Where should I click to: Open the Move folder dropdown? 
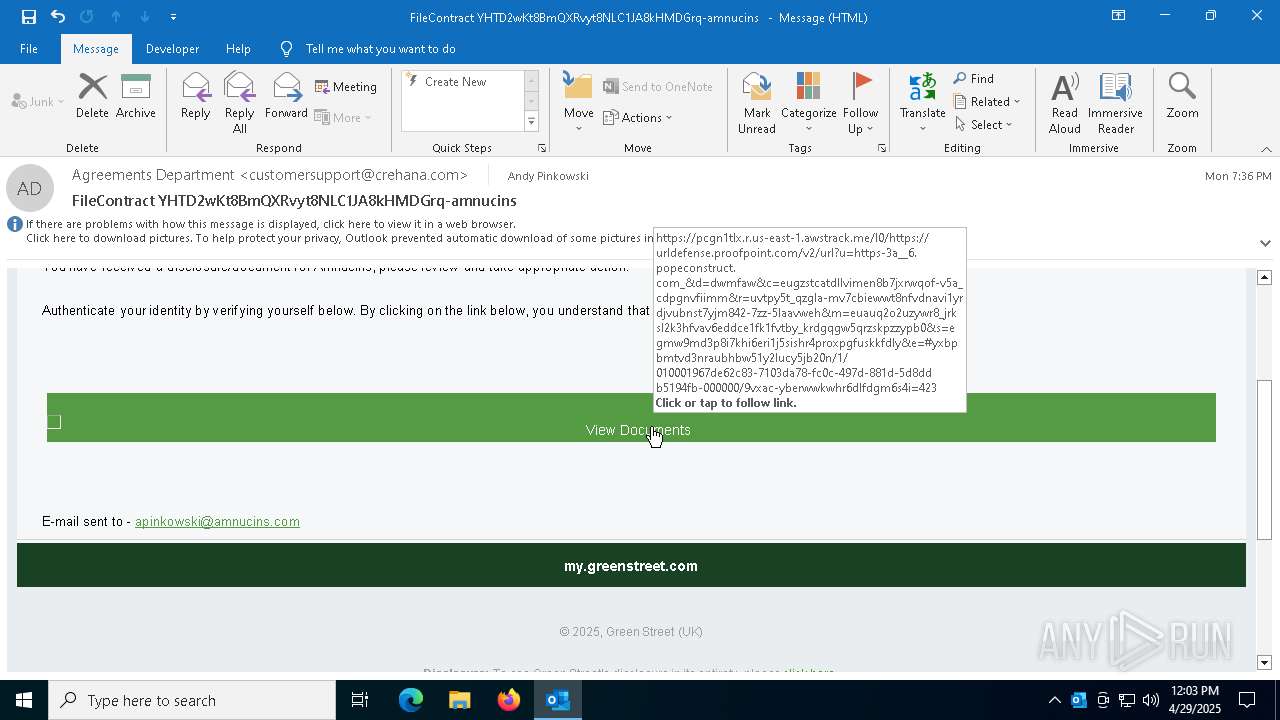tap(578, 102)
